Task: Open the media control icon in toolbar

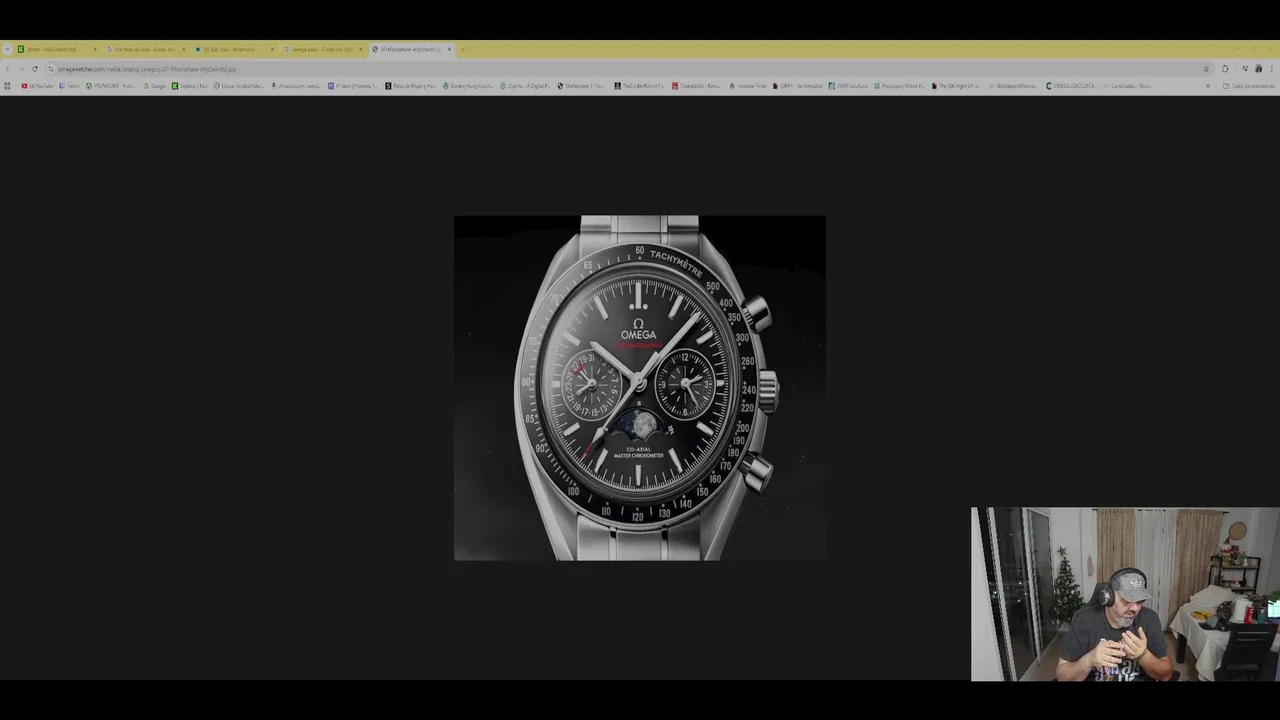Action: (1245, 69)
